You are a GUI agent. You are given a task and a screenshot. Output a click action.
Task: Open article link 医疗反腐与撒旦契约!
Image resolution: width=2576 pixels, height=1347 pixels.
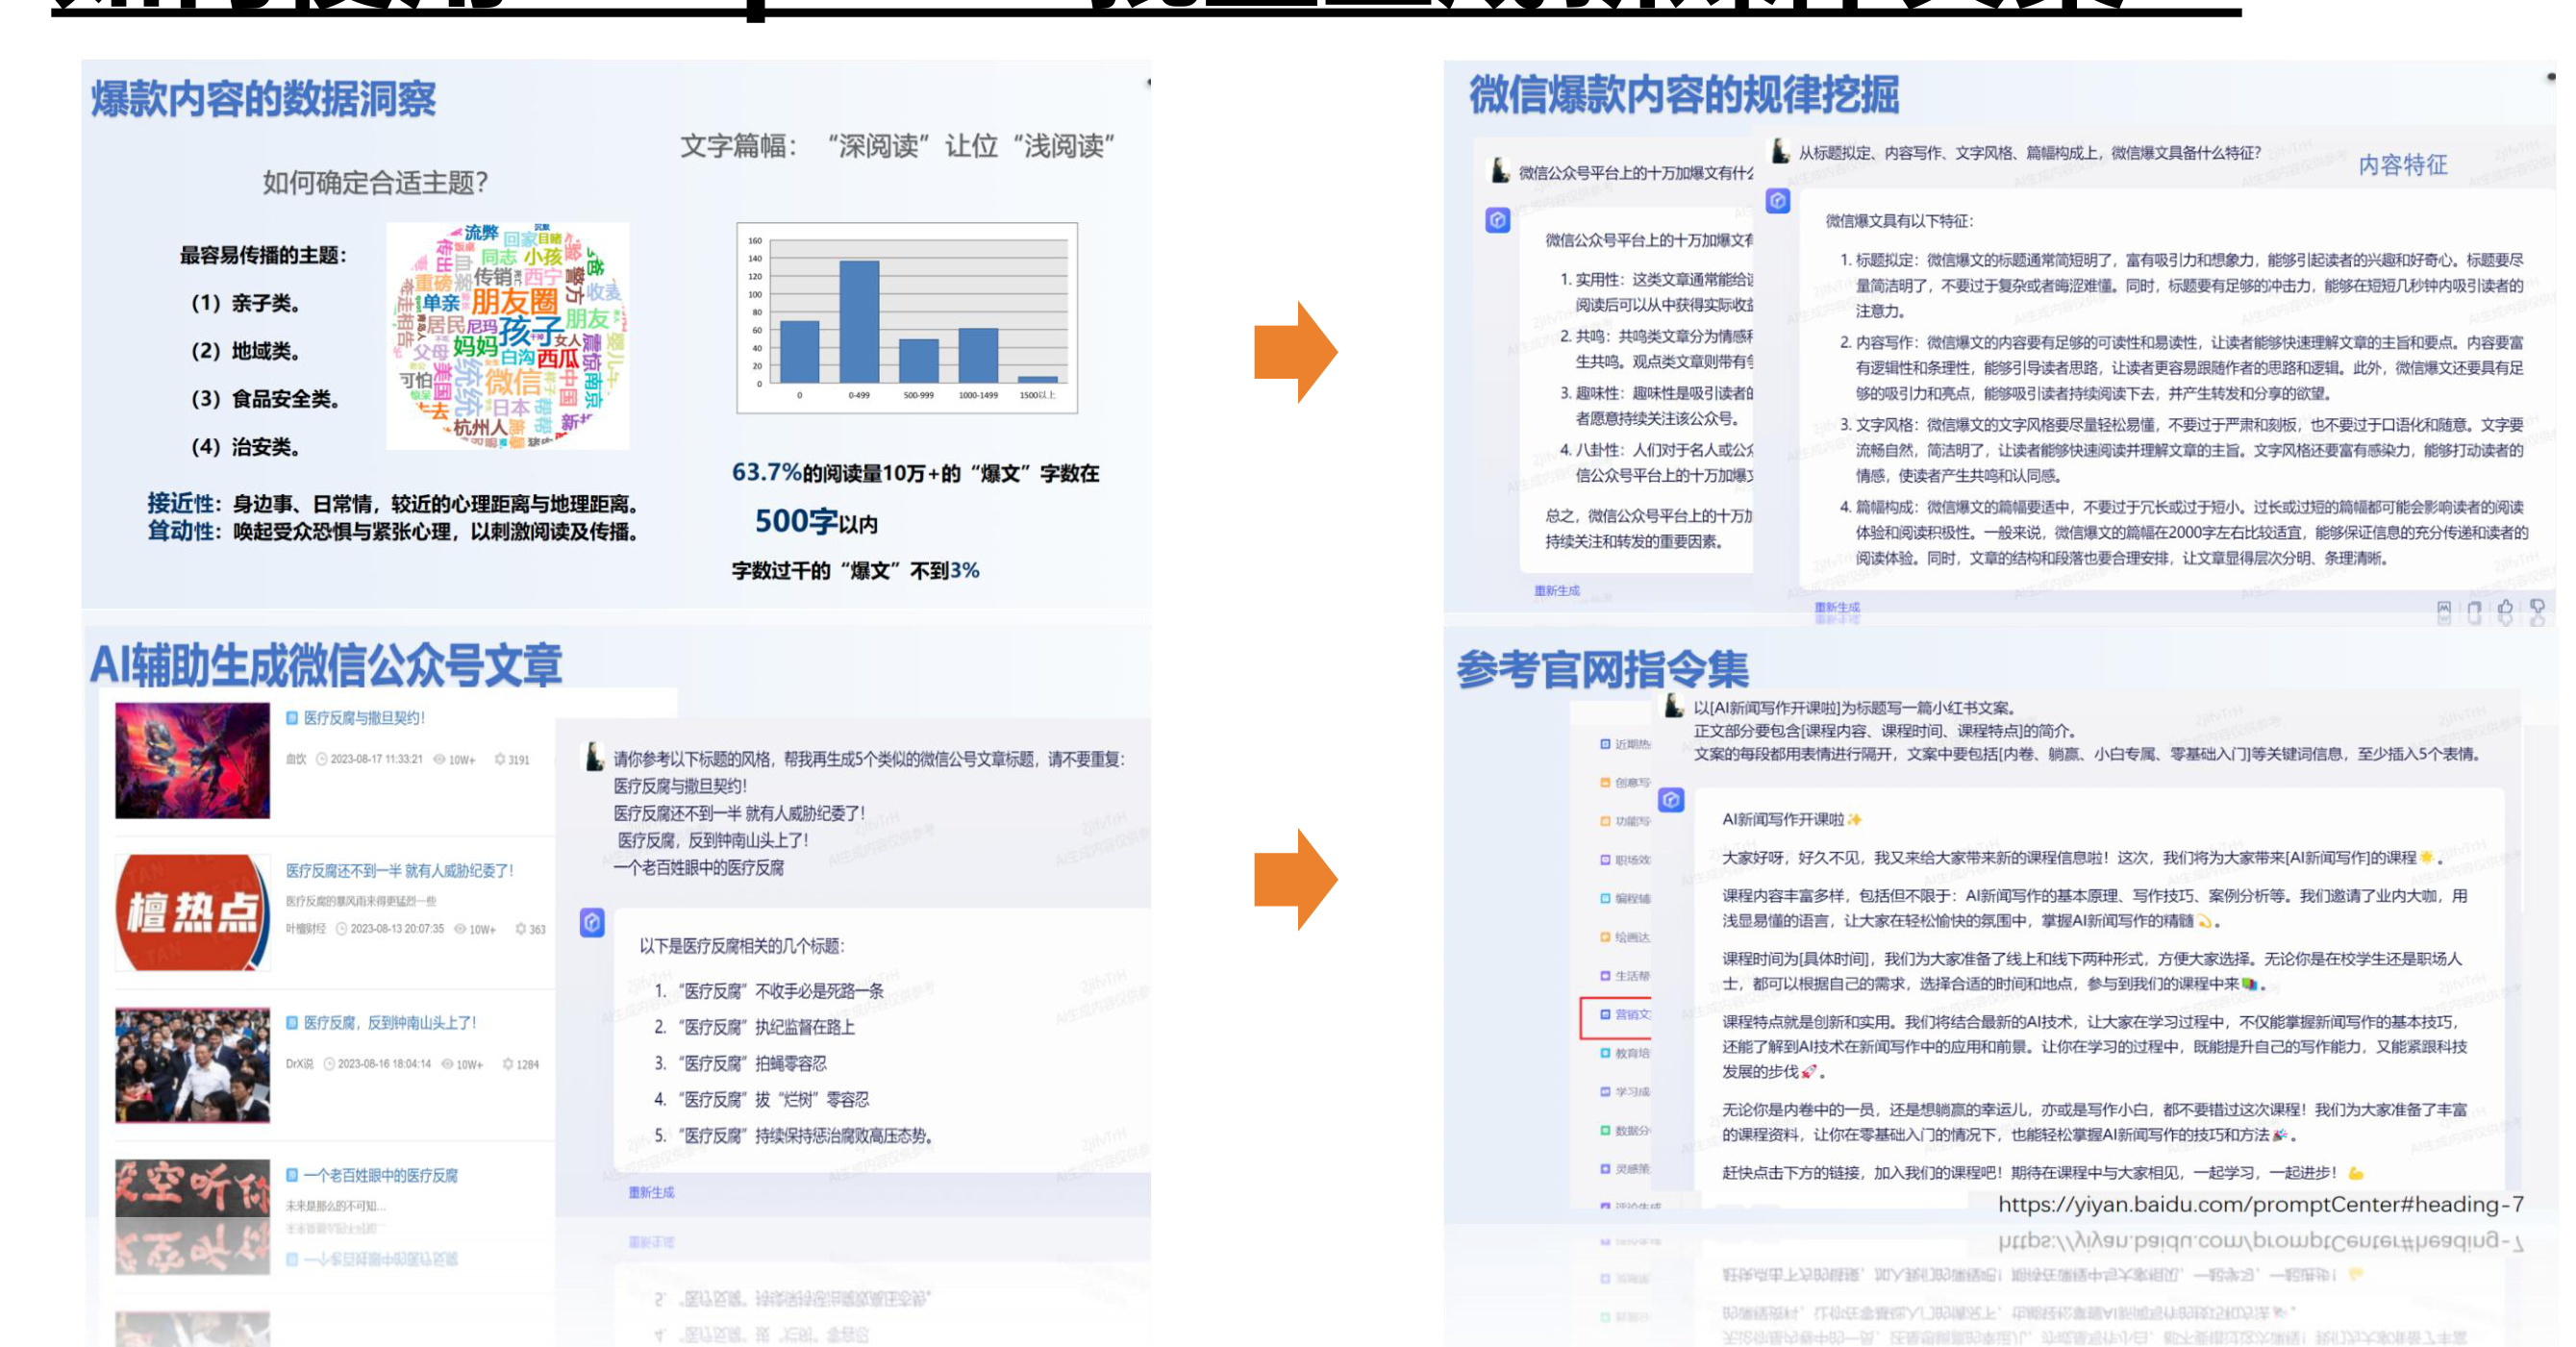364,718
